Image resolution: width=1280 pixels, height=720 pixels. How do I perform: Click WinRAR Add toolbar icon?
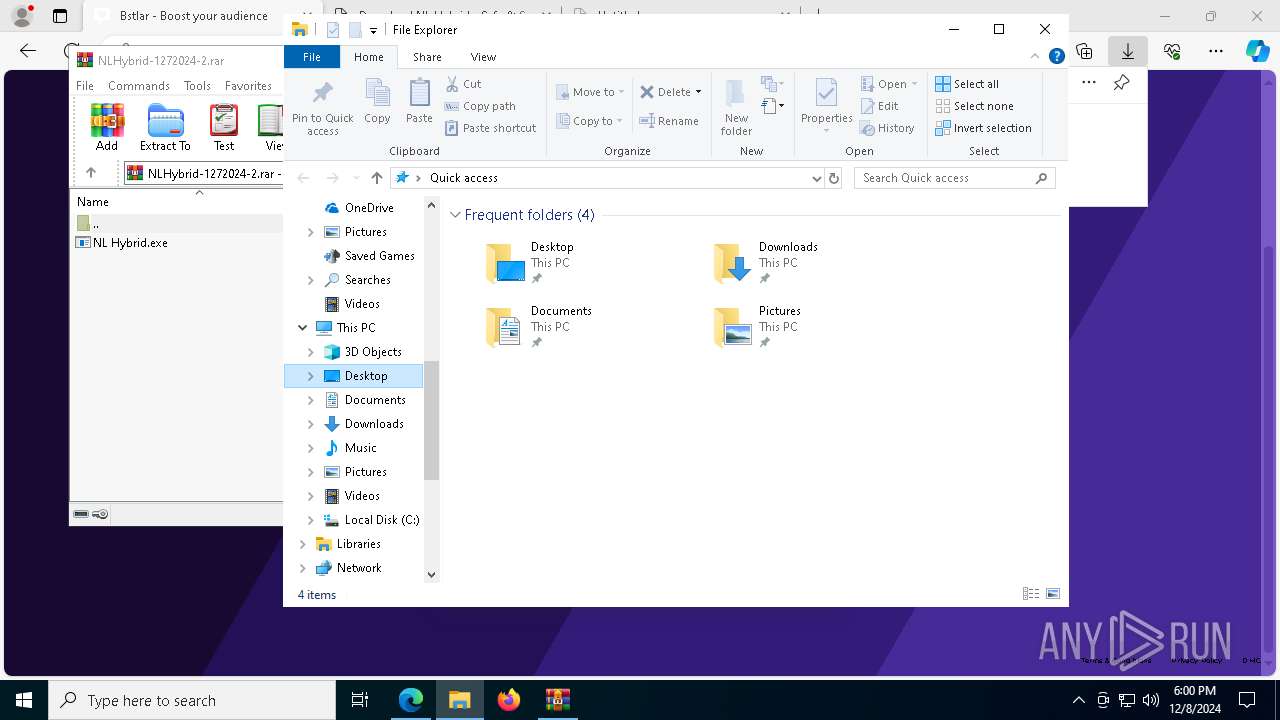point(107,127)
